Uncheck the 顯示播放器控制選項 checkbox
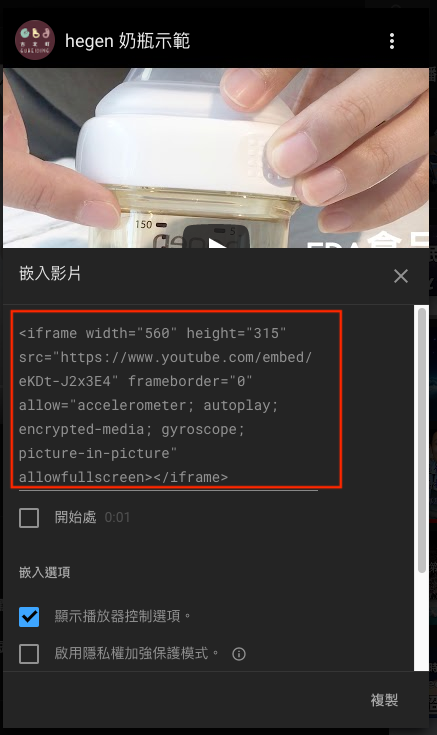The width and height of the screenshot is (437, 735). coord(29,616)
